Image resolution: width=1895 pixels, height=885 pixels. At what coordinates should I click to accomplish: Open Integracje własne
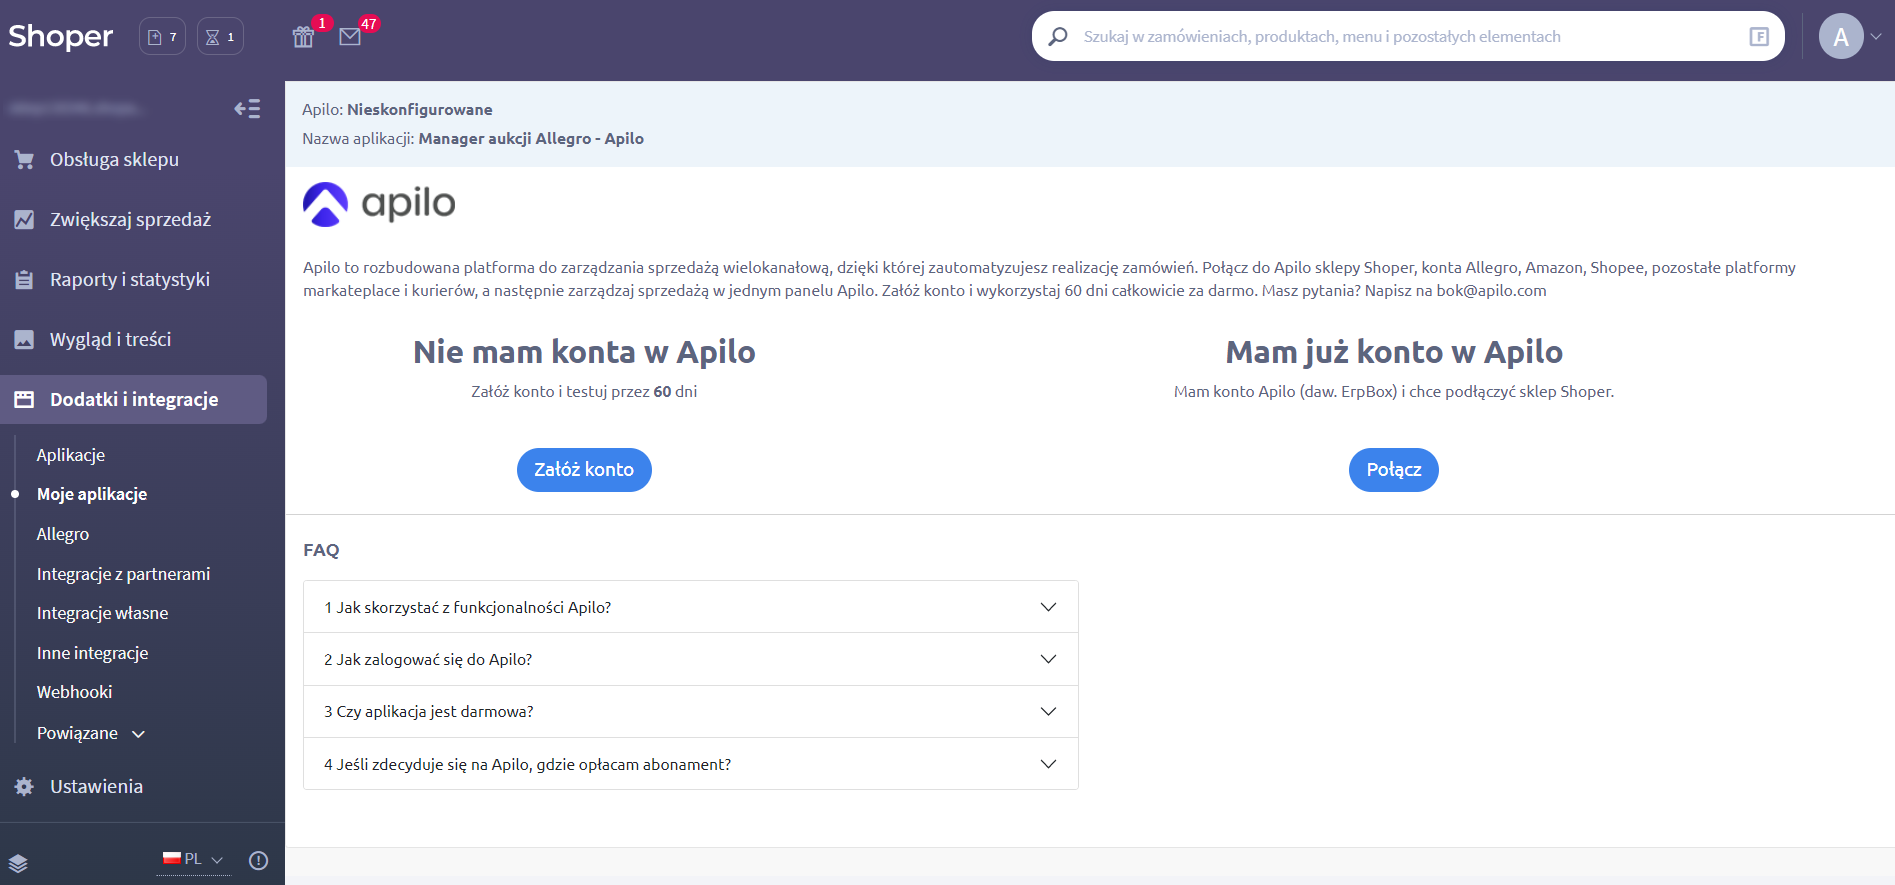[x=103, y=613]
